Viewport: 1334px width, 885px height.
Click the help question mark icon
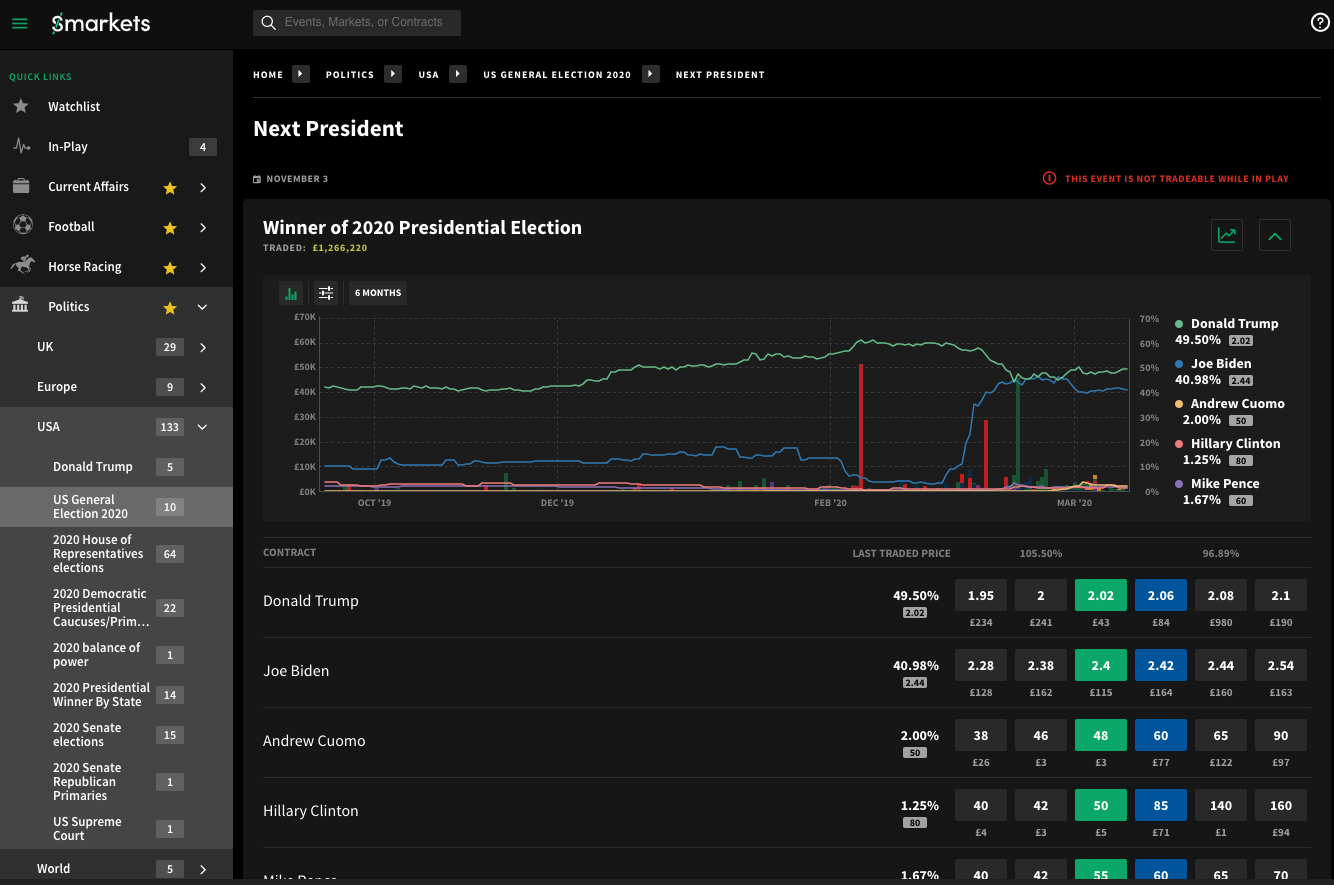point(1320,23)
